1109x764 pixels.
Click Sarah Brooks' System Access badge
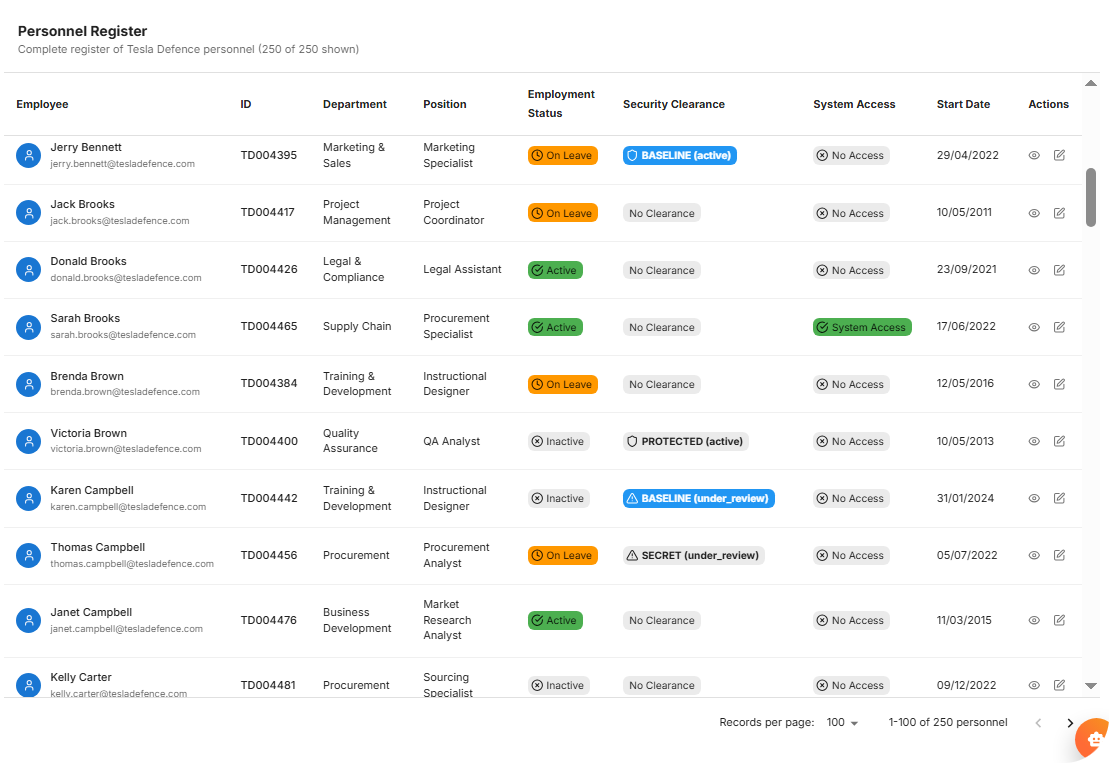(862, 328)
